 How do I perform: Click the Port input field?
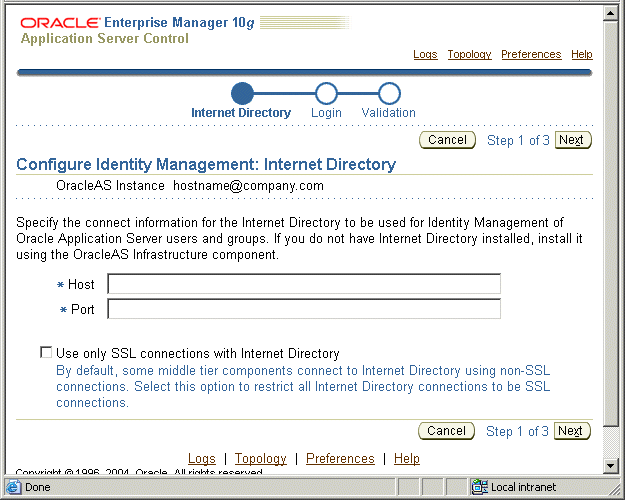pyautogui.click(x=304, y=309)
